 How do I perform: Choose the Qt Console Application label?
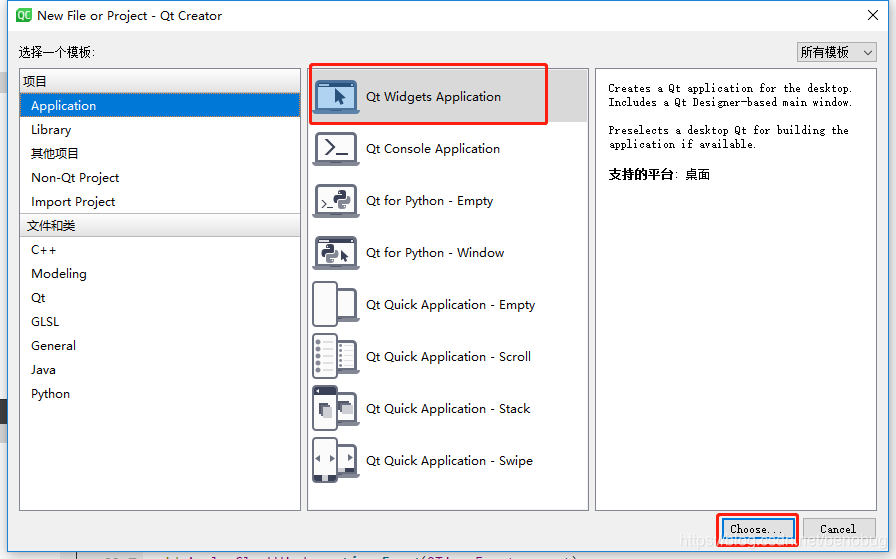[433, 149]
